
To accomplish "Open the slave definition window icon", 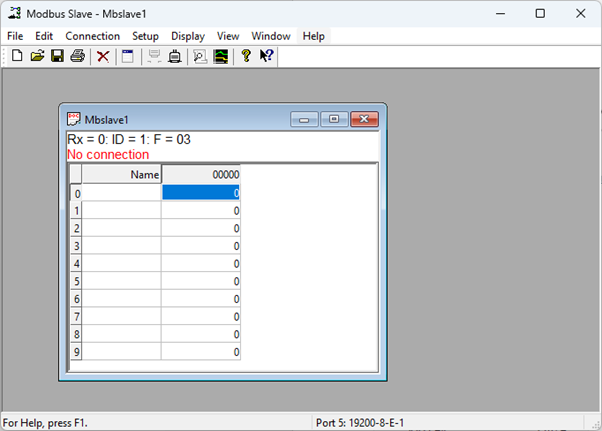I will tap(128, 56).
